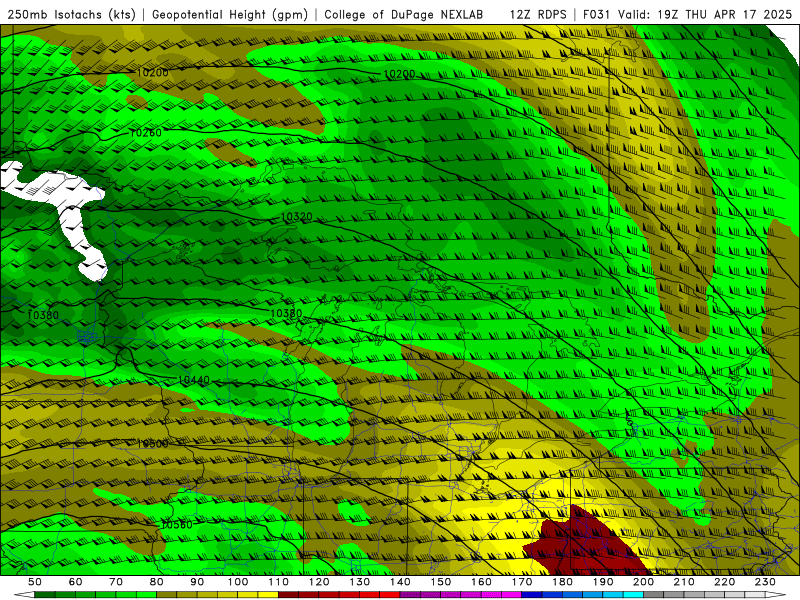Viewport: 800px width, 600px height.
Task: Click the 10380 contour label near the map's left edge
Action: (x=43, y=315)
